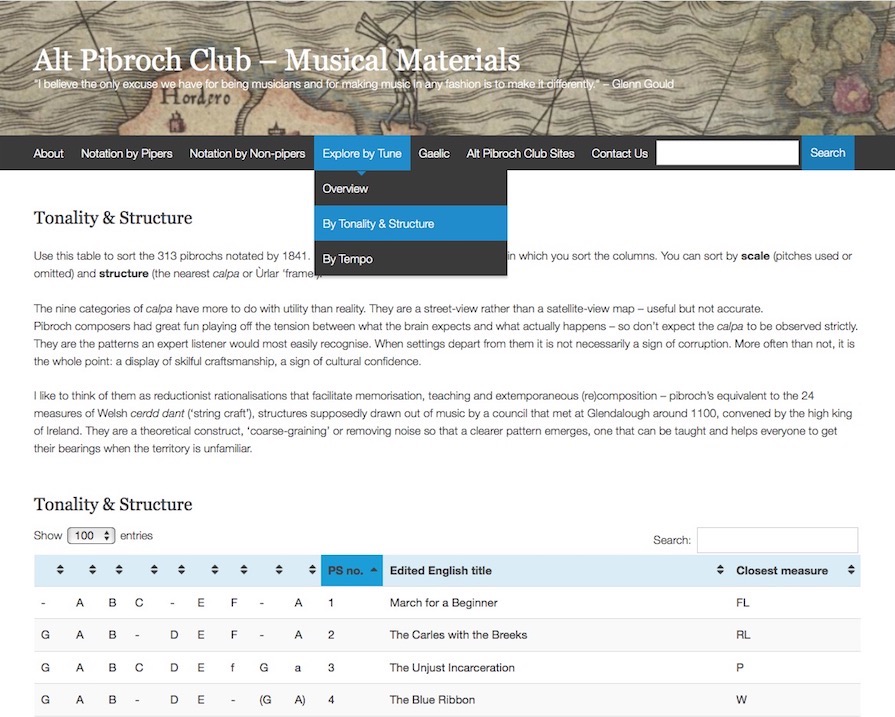Open the Notation by Pipers page
Screen dimensions: 895x717
(x=126, y=153)
